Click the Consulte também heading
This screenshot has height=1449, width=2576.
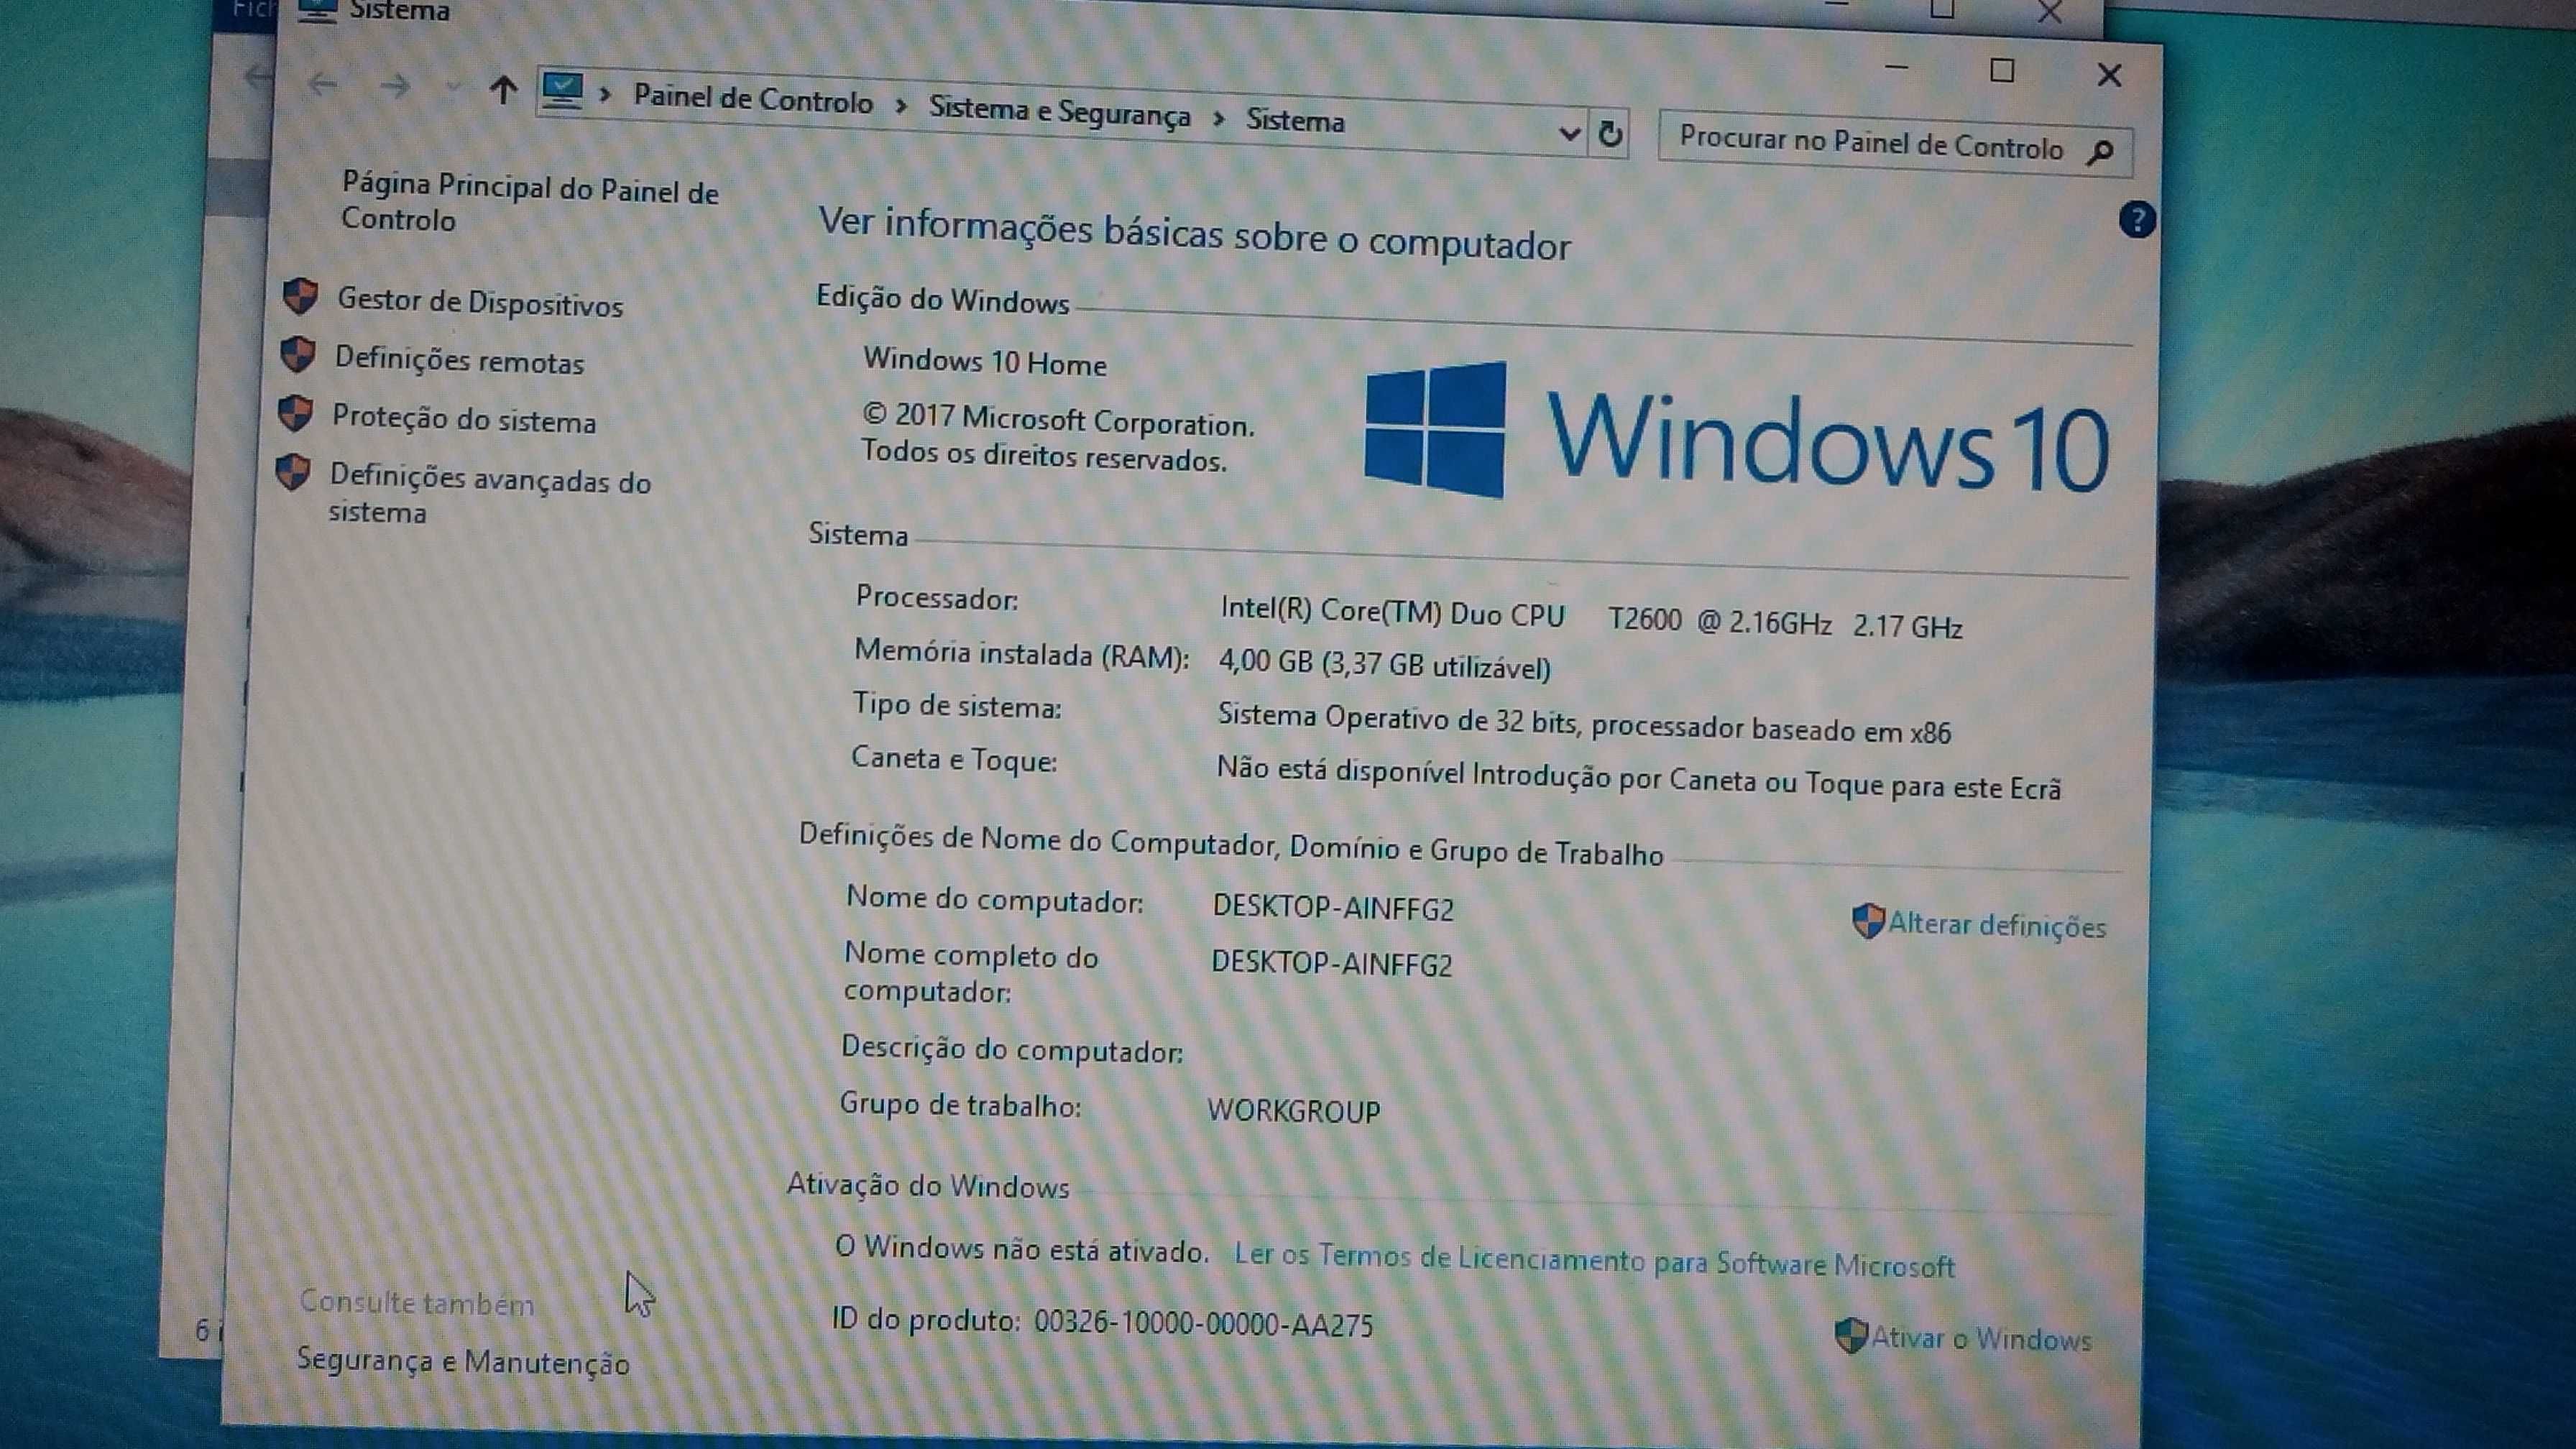click(x=416, y=1303)
